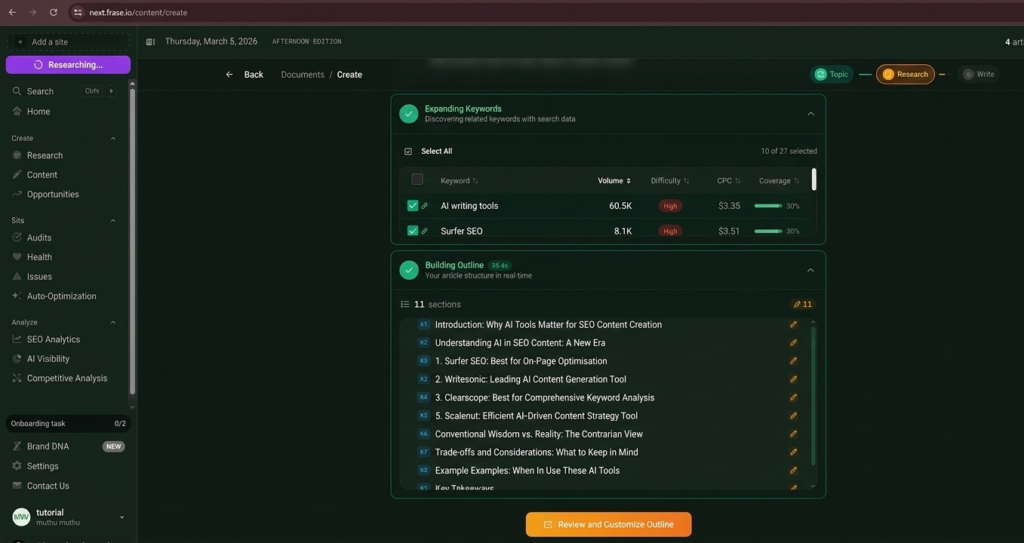1024x543 pixels.
Task: Select the Write step
Action: [979, 74]
